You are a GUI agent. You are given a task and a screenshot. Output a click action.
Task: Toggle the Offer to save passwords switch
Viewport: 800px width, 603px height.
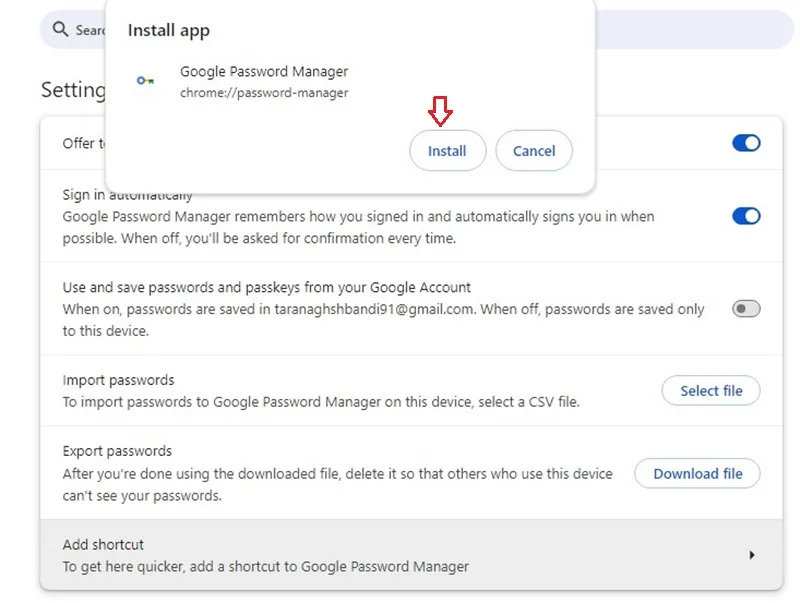point(746,143)
